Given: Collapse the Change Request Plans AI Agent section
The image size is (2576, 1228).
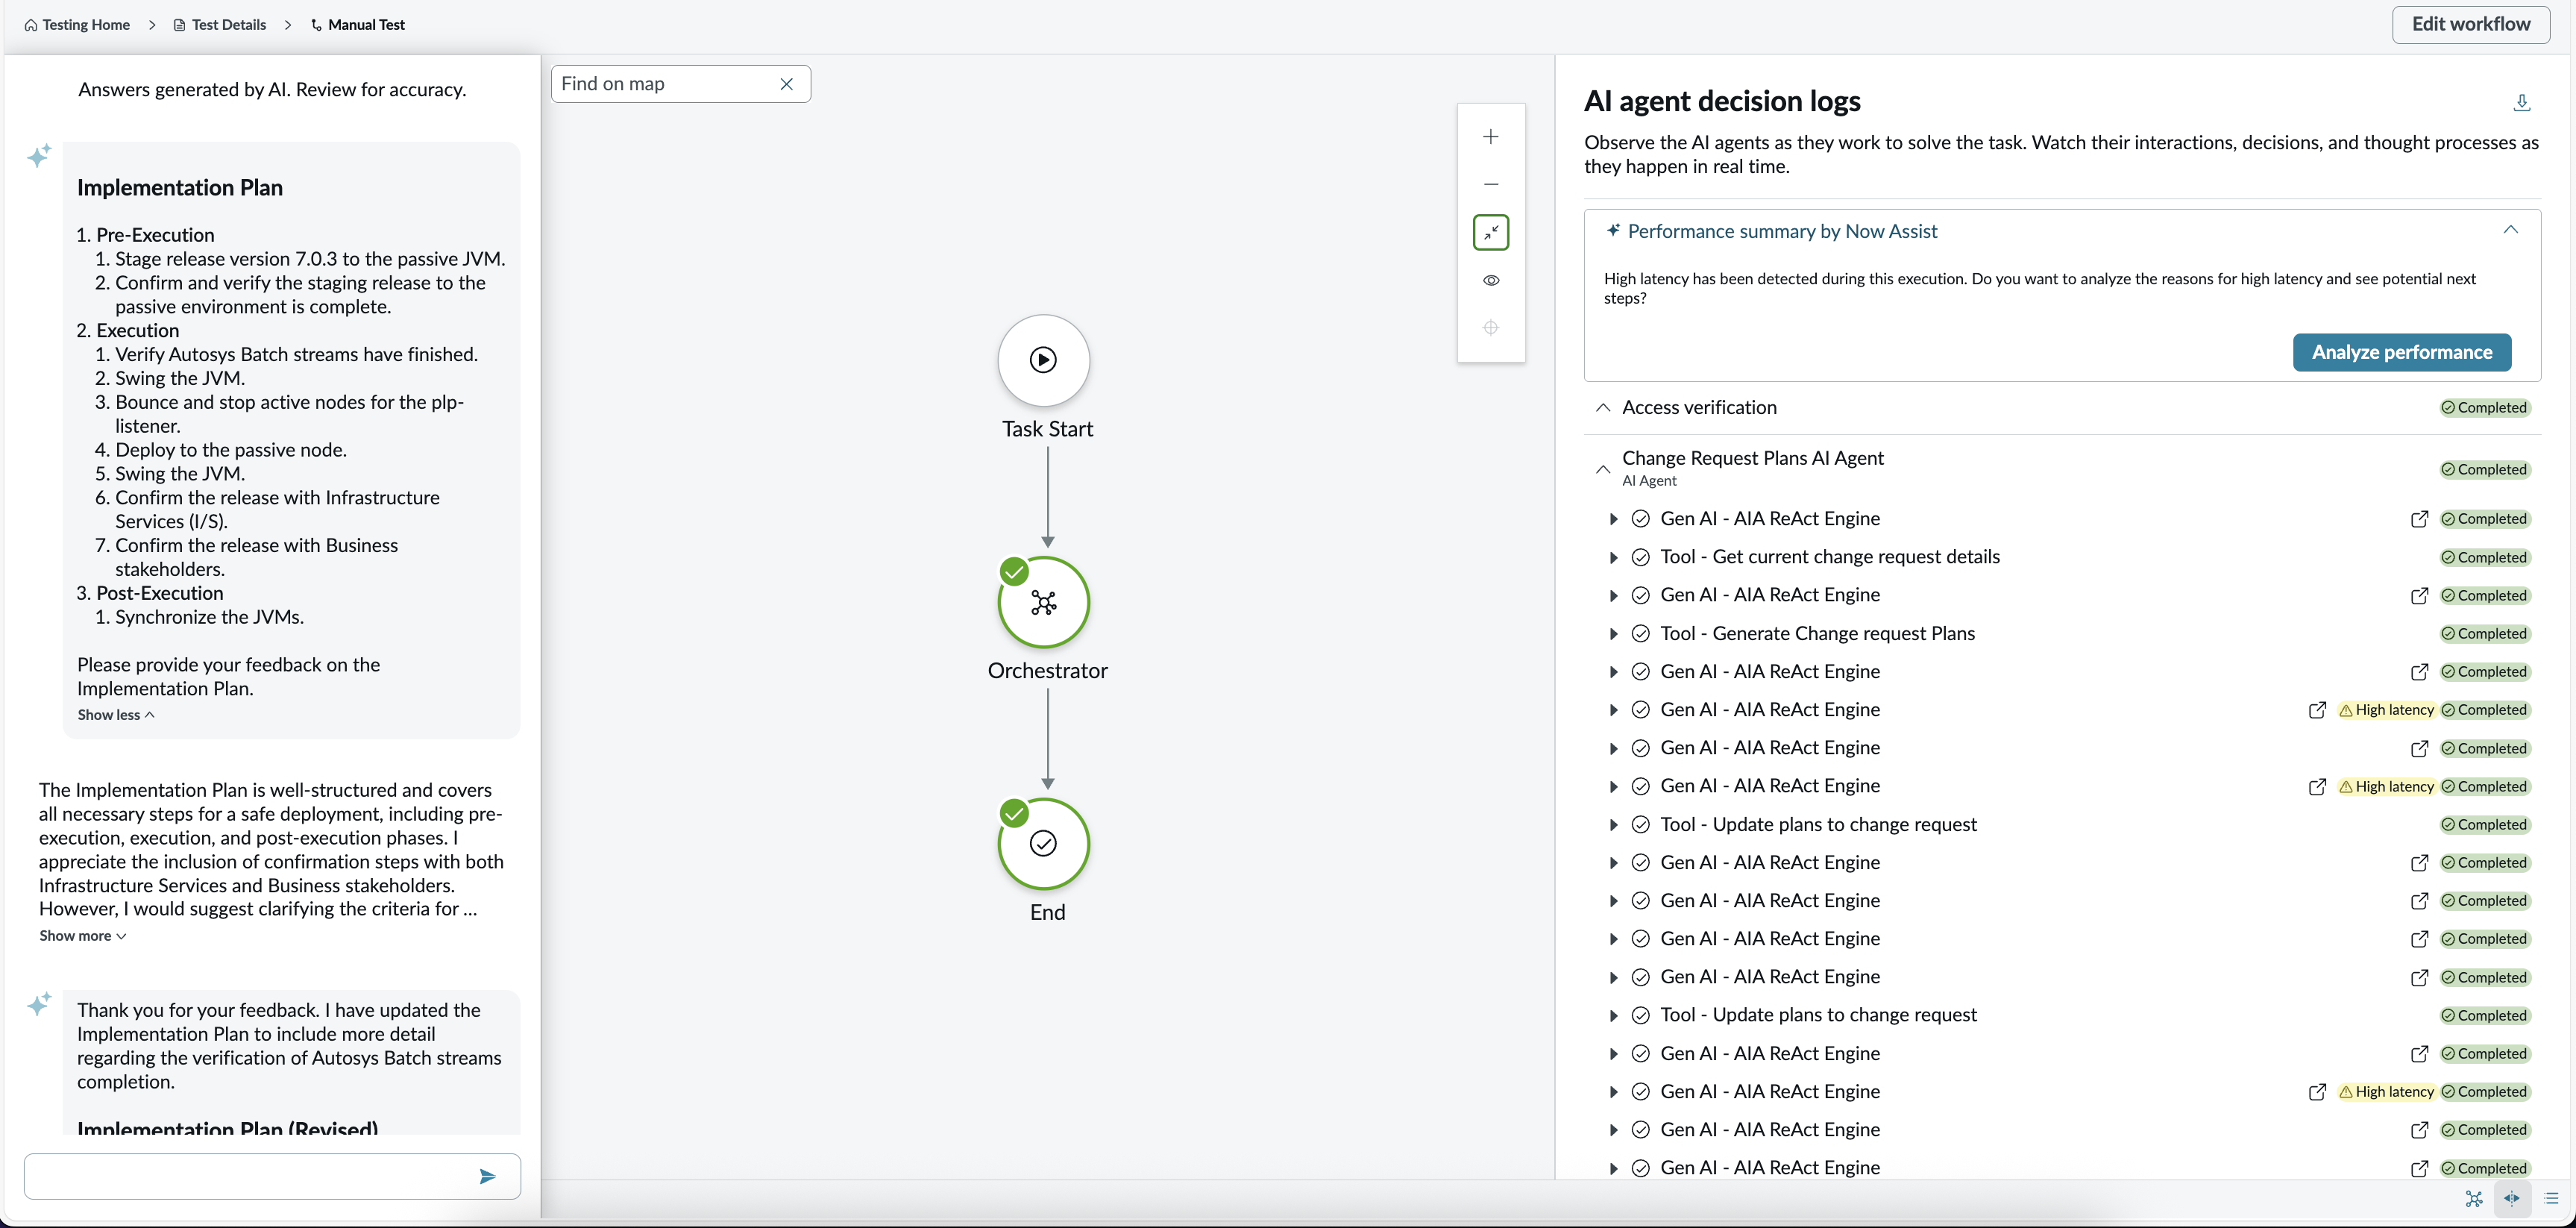Looking at the screenshot, I should 1602,469.
